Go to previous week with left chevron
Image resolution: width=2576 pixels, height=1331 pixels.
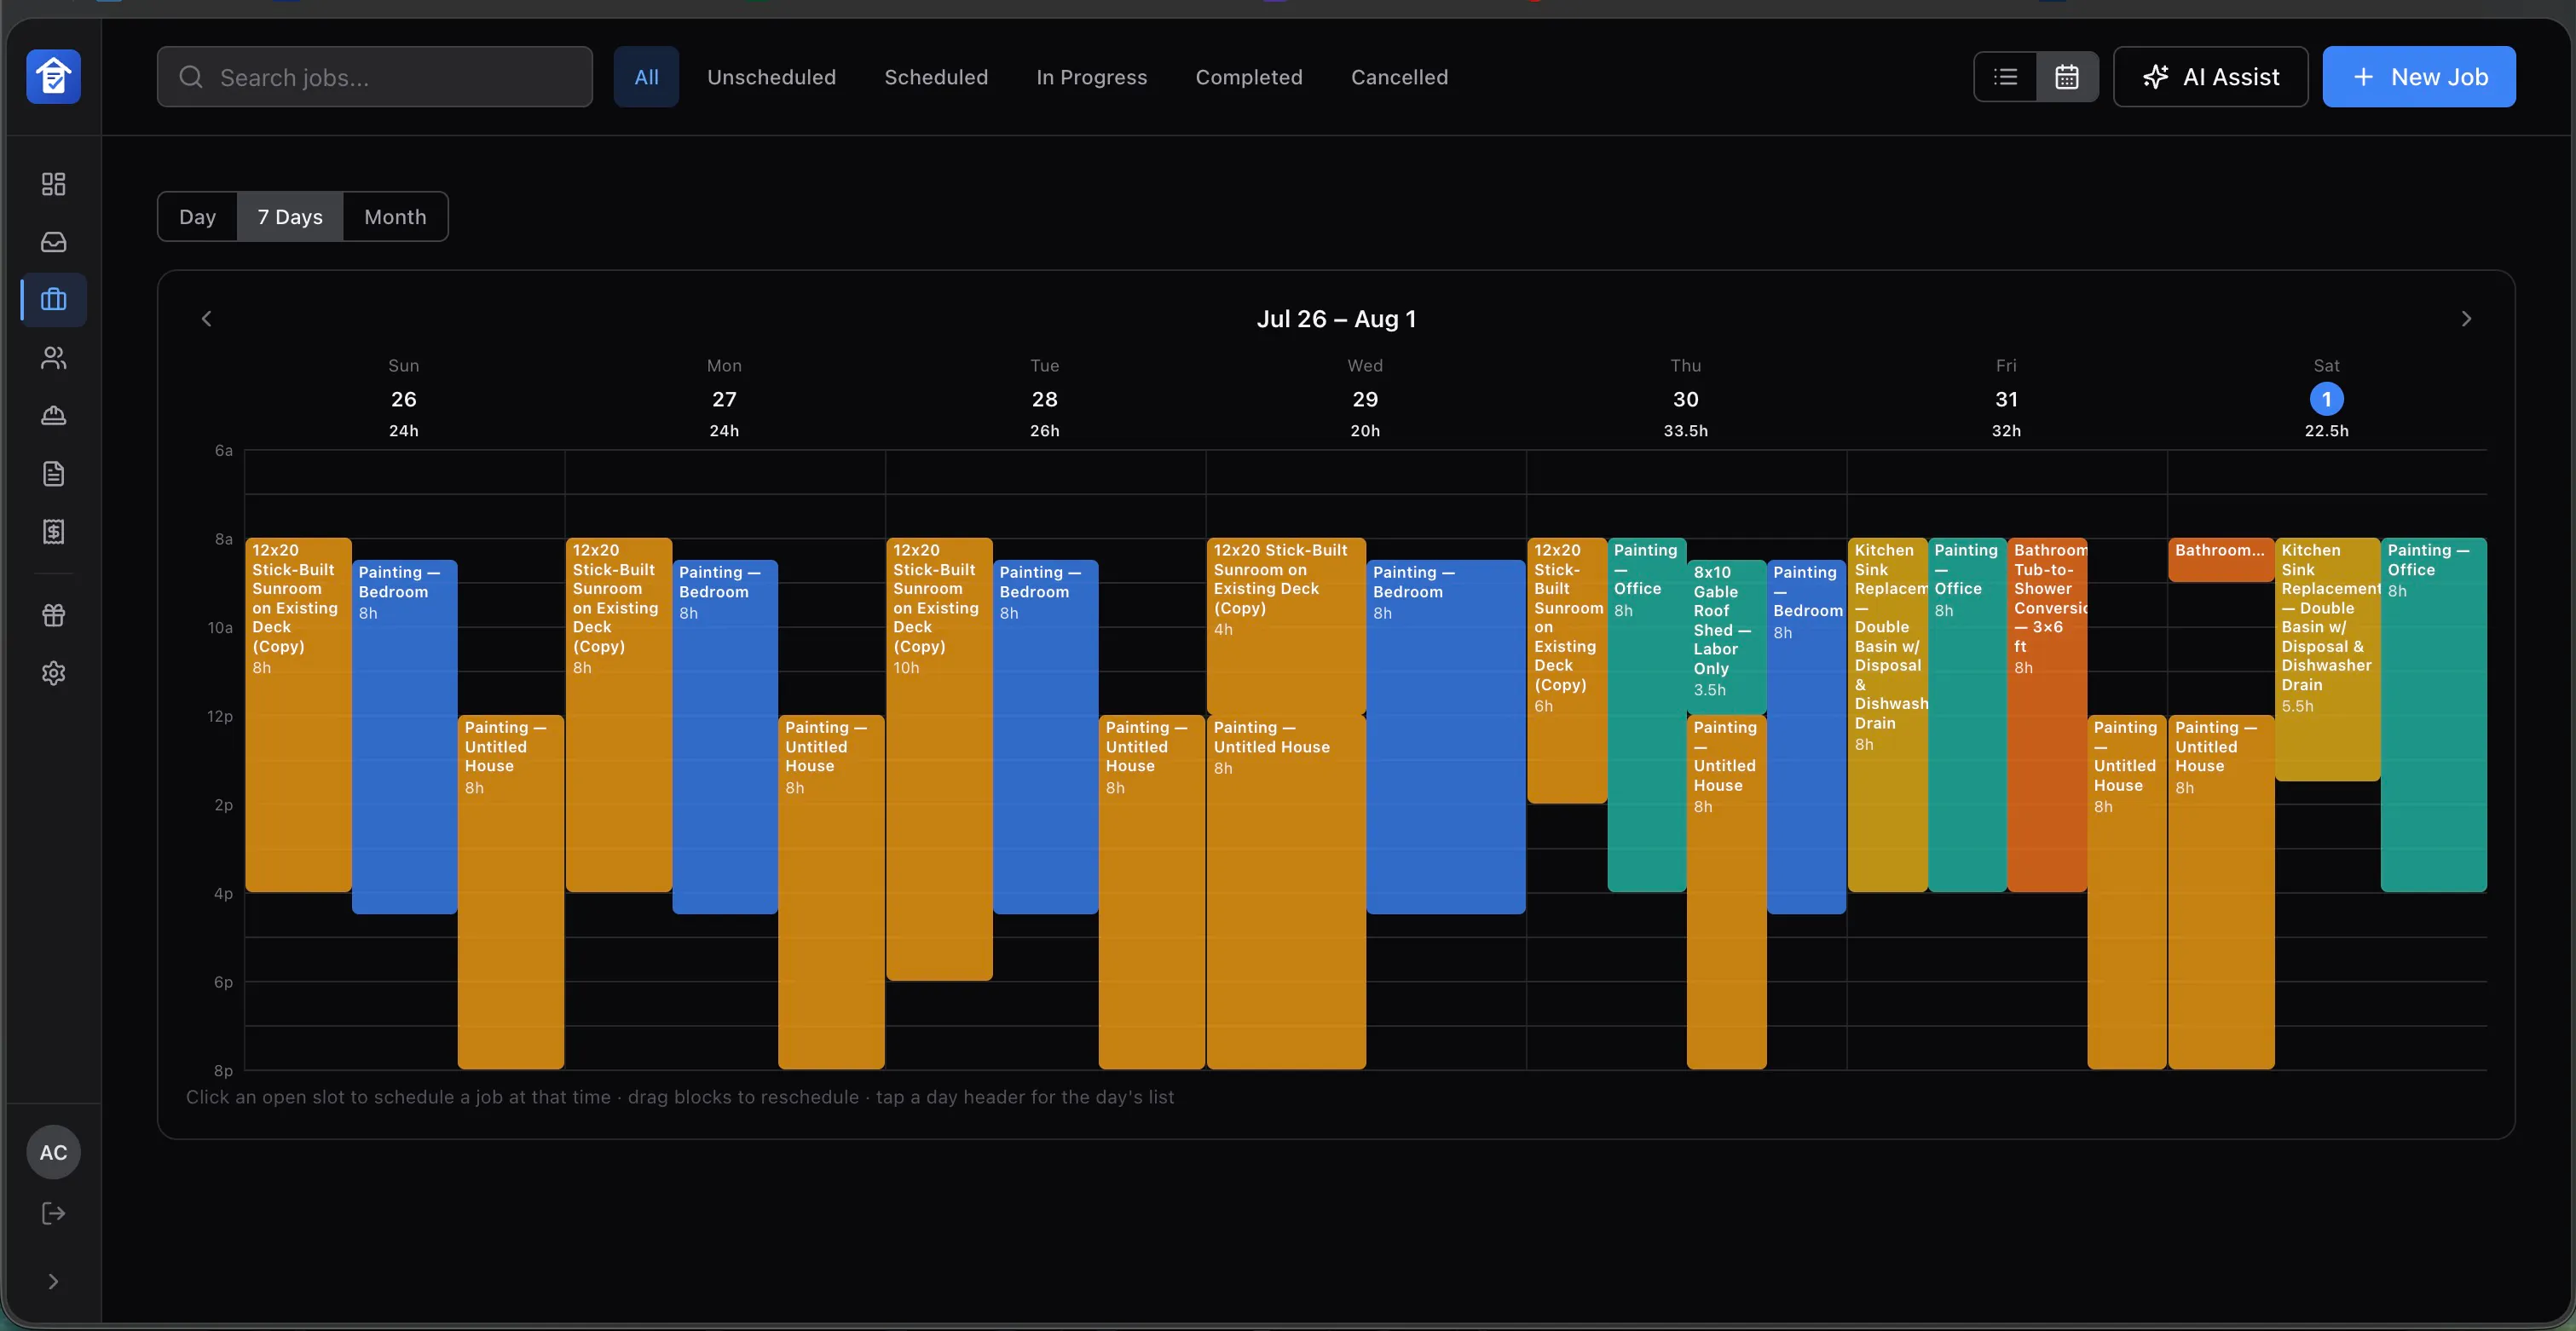[207, 318]
